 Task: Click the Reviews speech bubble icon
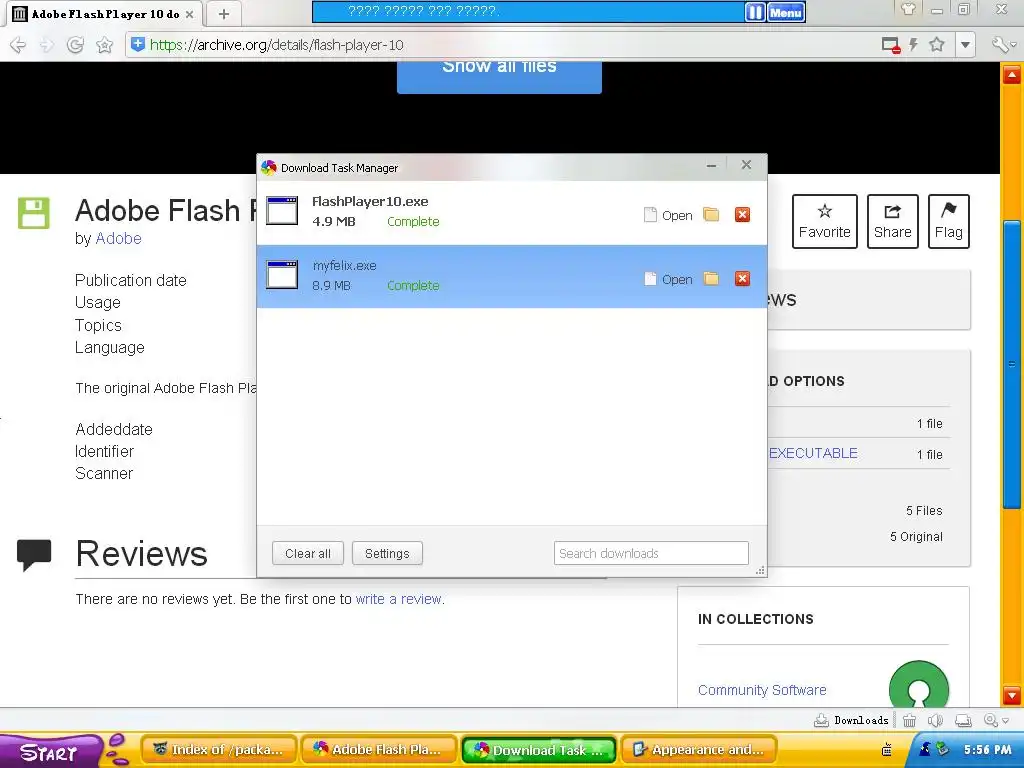tap(34, 555)
